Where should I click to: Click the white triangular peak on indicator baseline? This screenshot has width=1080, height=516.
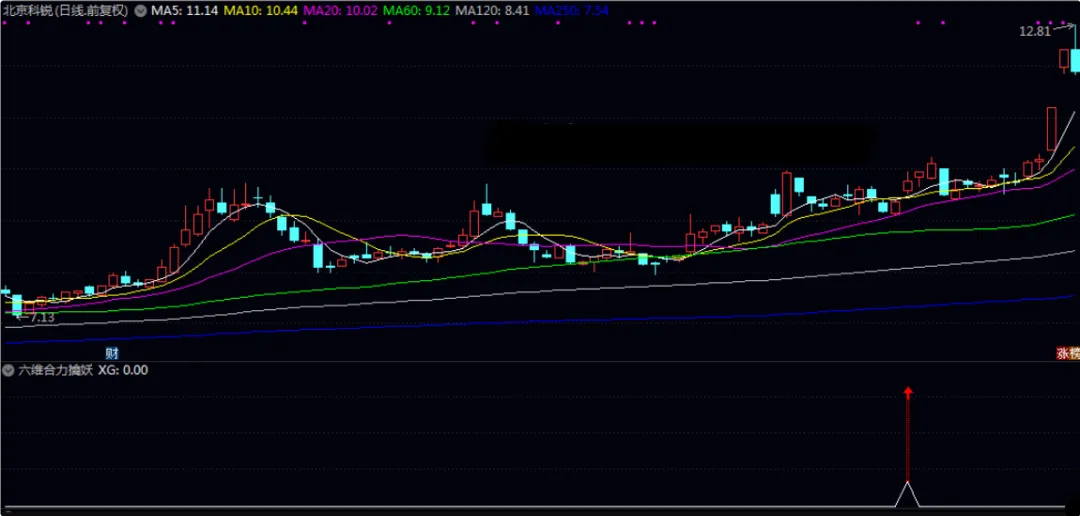908,495
